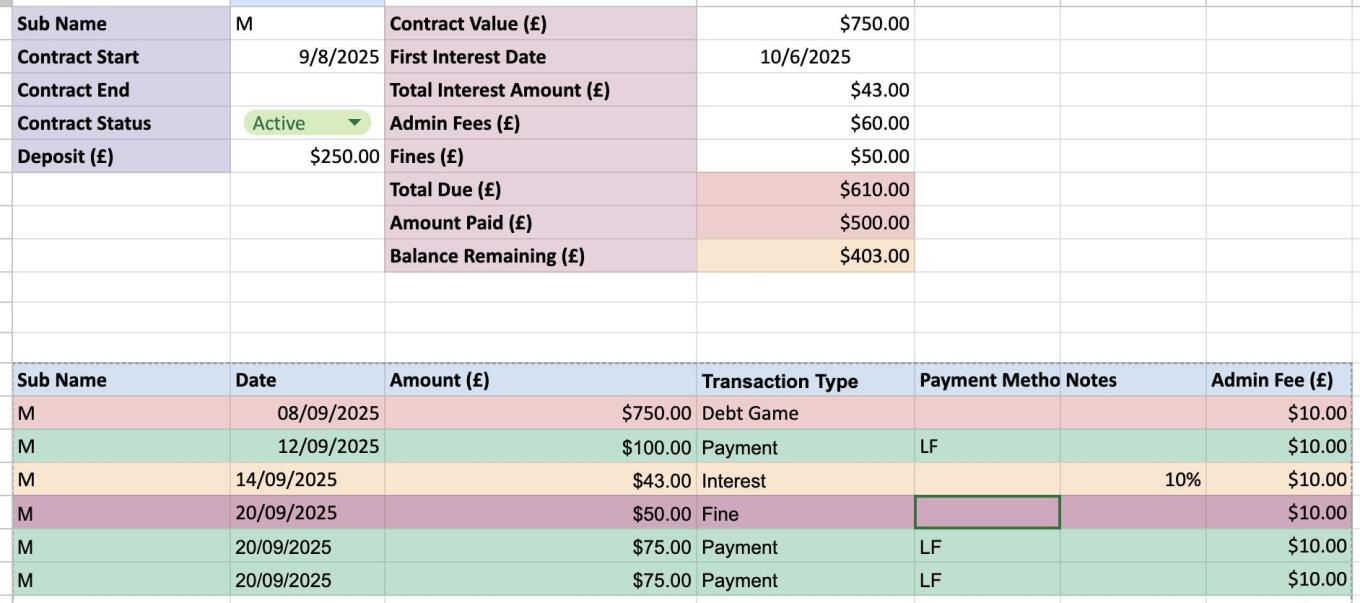Select the 12/09/2025 date cell
Viewport: 1360px width, 603px height.
(x=307, y=446)
